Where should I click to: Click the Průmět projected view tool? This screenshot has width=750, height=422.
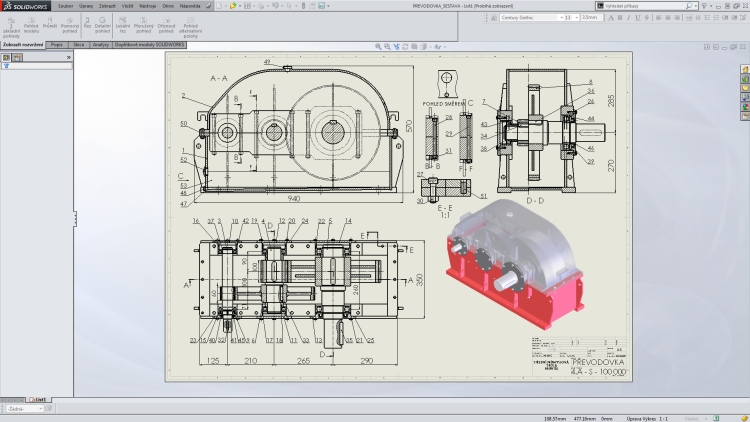(50, 23)
